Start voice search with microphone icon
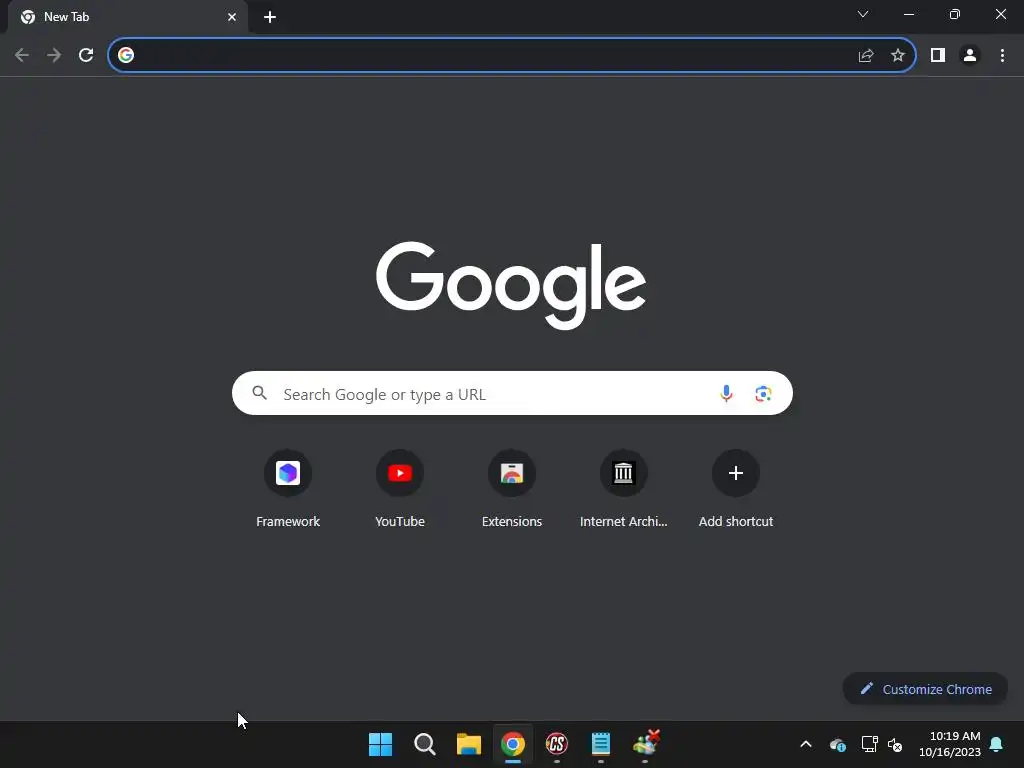Viewport: 1024px width, 768px height. click(726, 394)
